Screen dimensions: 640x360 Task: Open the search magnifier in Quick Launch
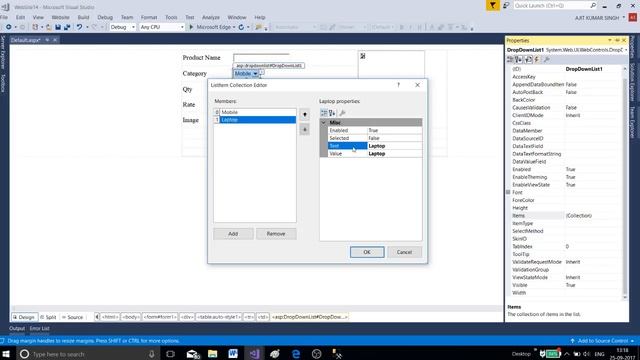tap(593, 5)
